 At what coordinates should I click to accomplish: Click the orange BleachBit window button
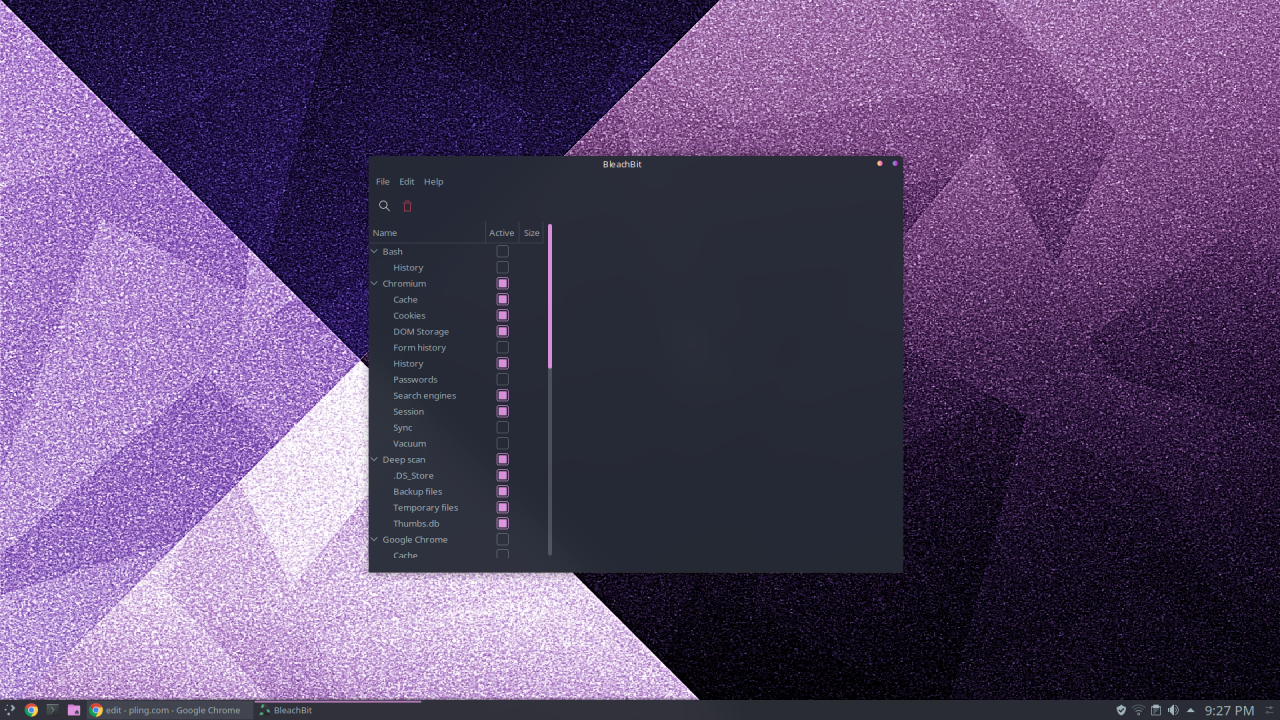(880, 163)
